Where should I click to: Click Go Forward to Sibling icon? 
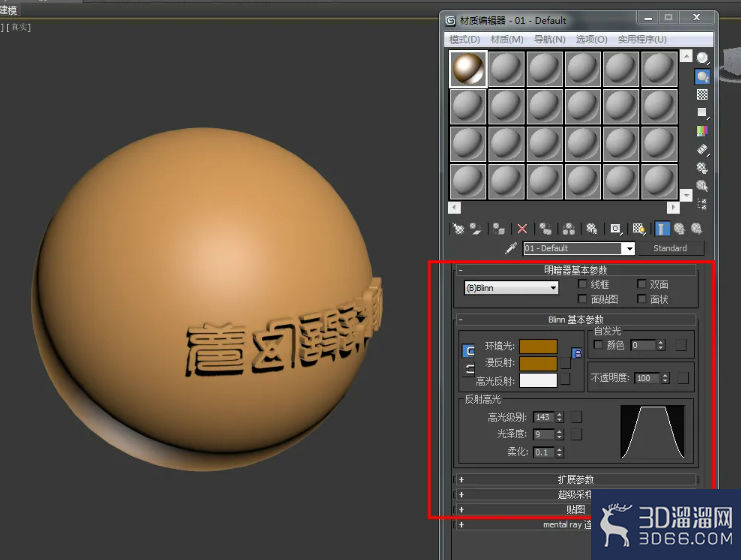pyautogui.click(x=697, y=229)
